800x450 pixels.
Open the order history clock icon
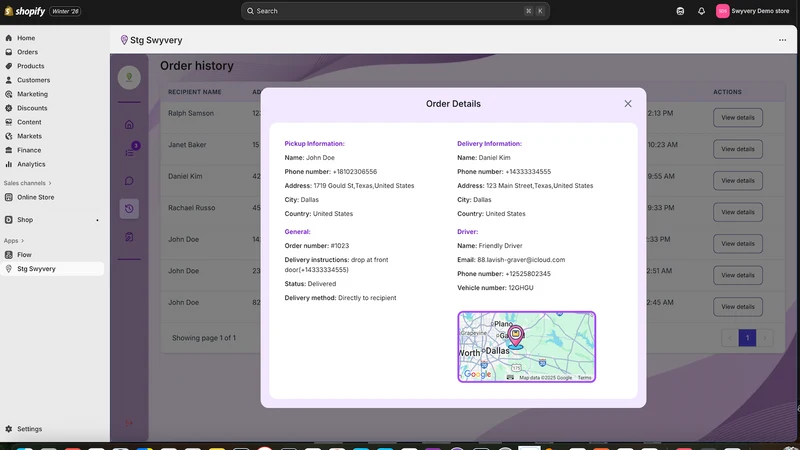coord(129,209)
